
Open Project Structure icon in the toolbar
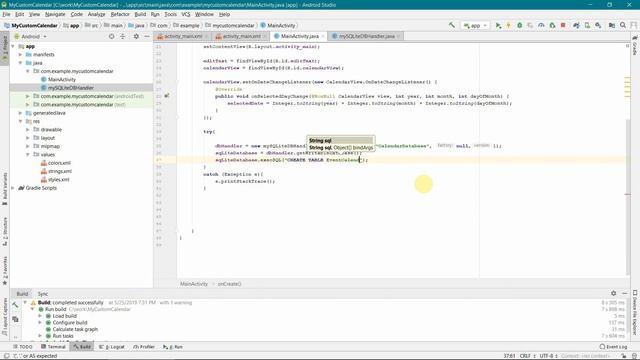(612, 25)
